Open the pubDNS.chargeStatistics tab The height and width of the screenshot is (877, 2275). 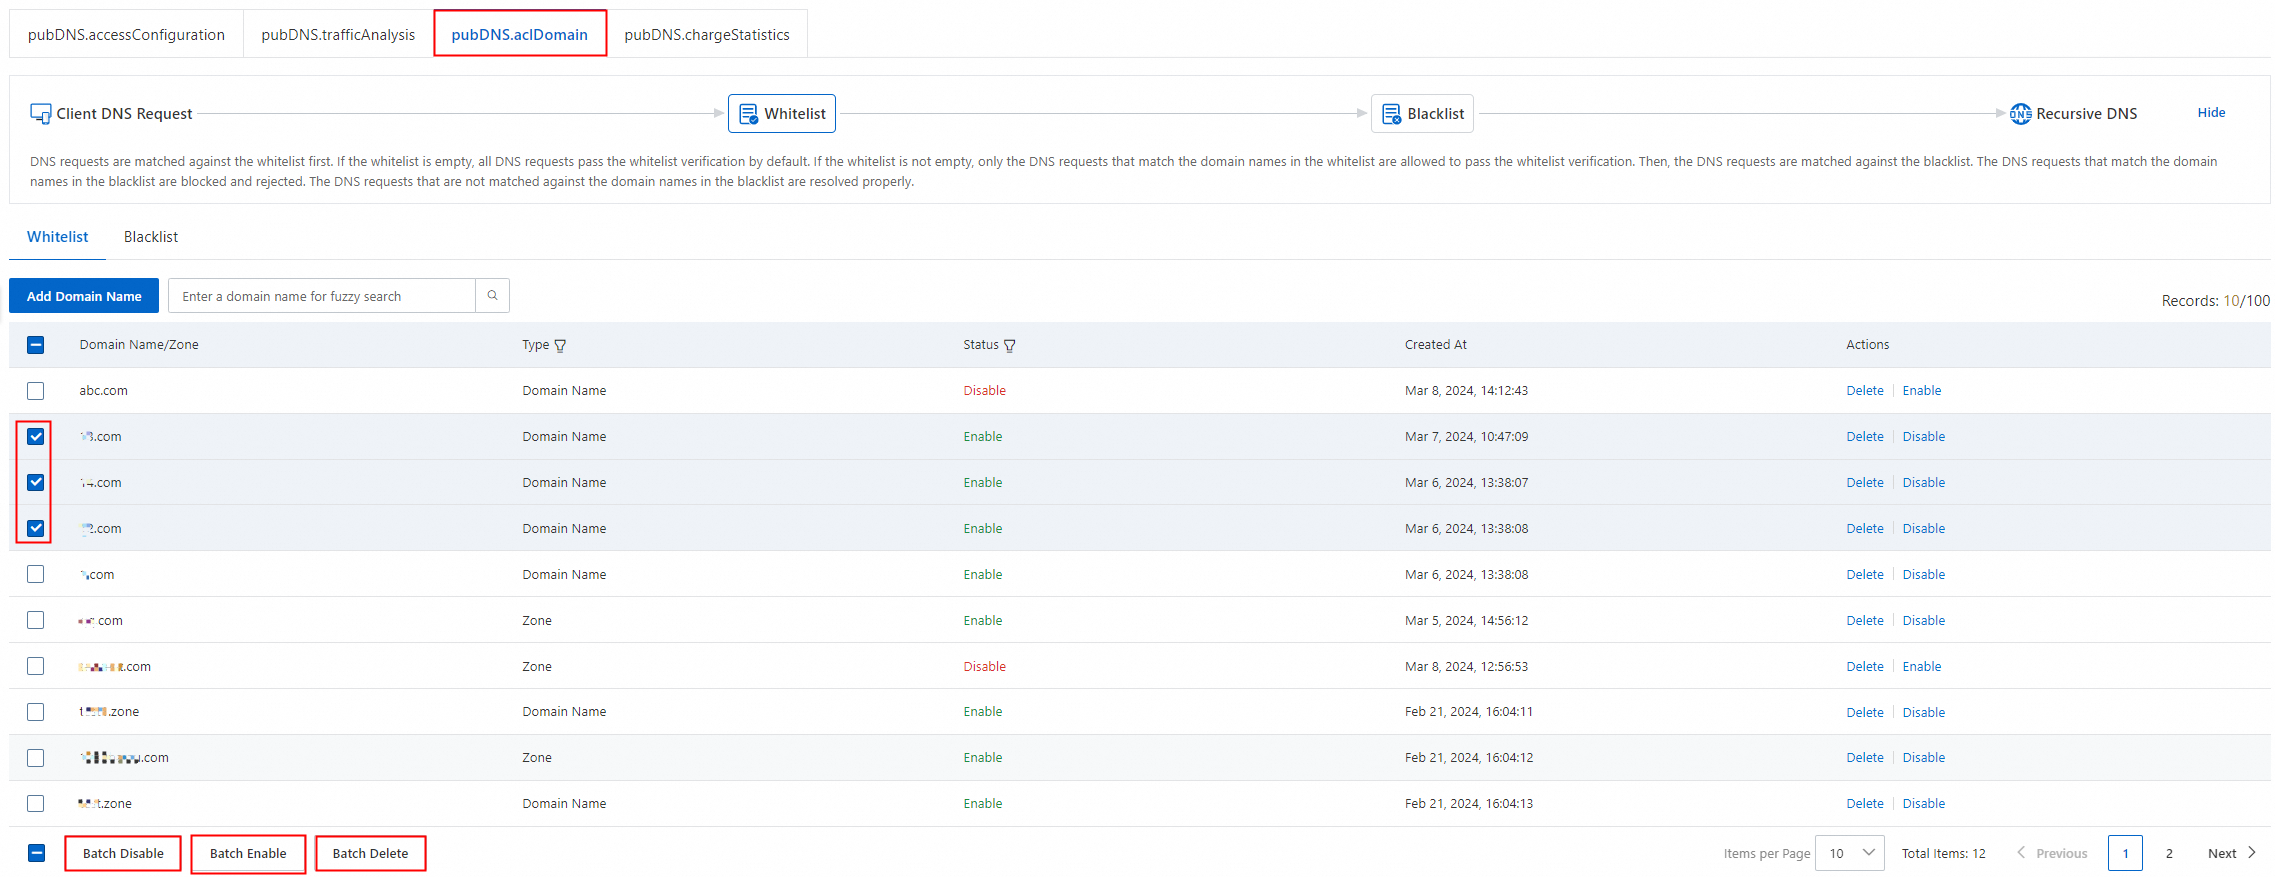(x=707, y=34)
